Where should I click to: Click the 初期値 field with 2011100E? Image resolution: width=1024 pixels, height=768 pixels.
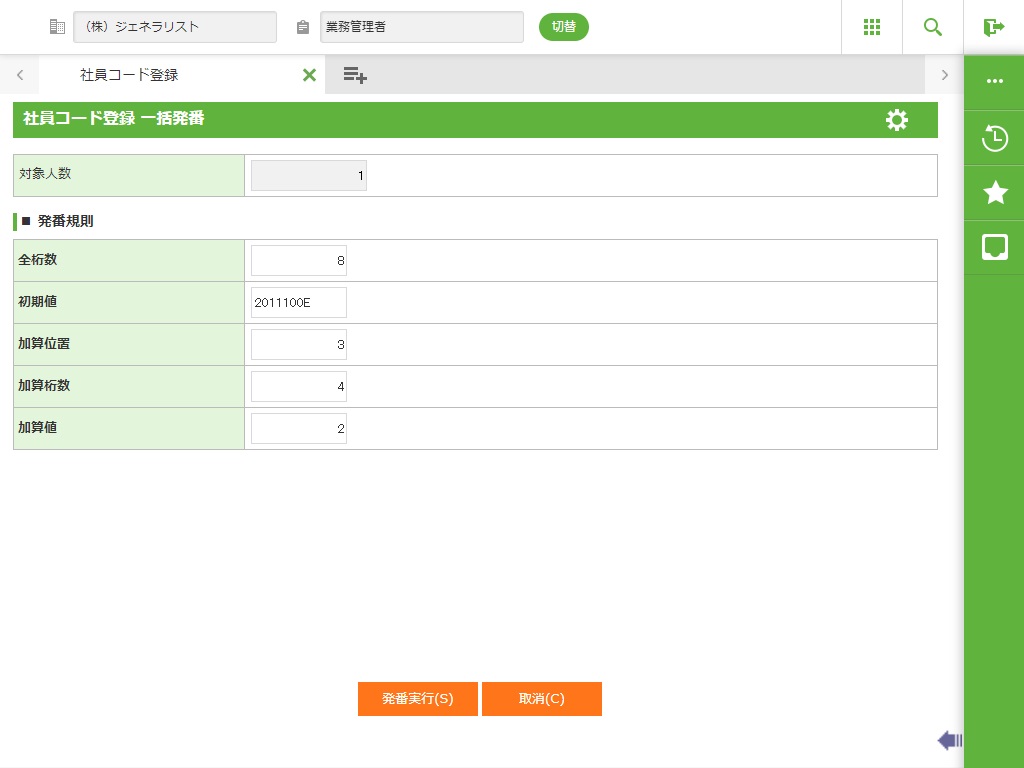coord(299,302)
